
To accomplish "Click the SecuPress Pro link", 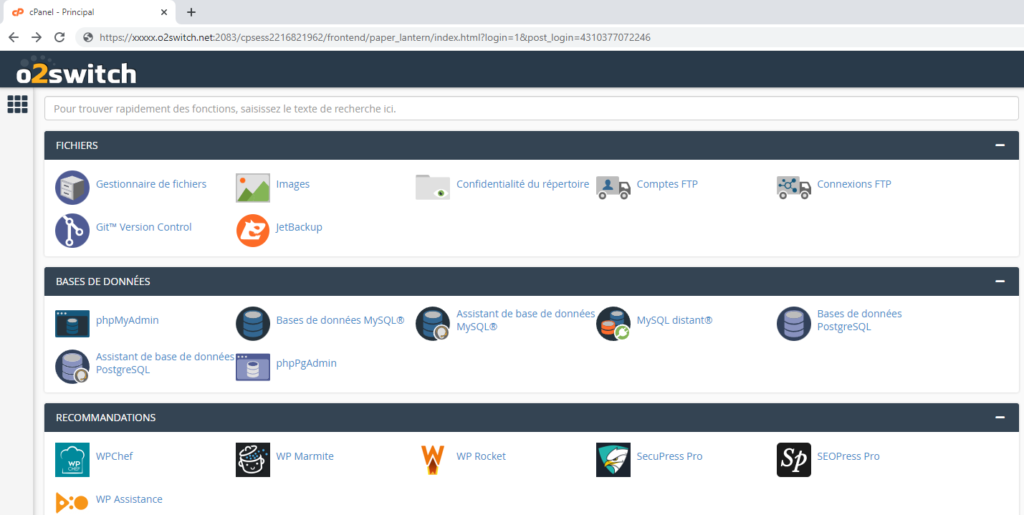I will click(x=669, y=456).
